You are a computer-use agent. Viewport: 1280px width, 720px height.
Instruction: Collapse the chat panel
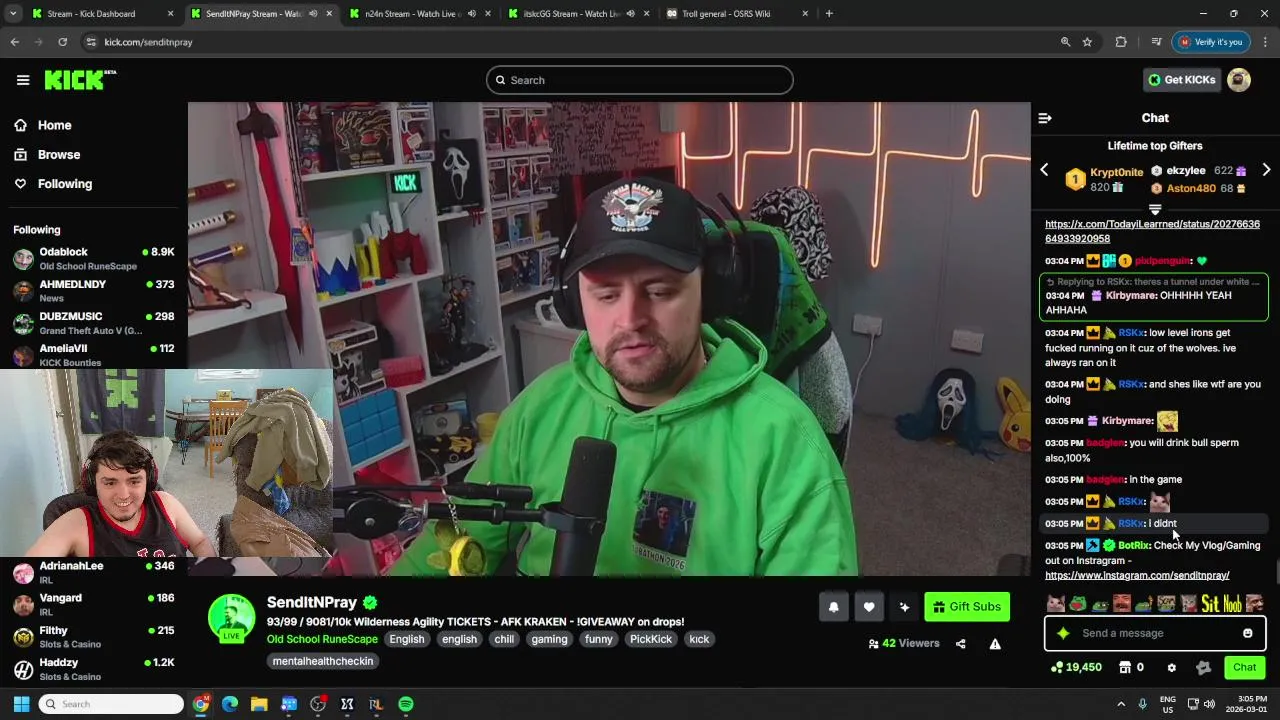tap(1045, 118)
